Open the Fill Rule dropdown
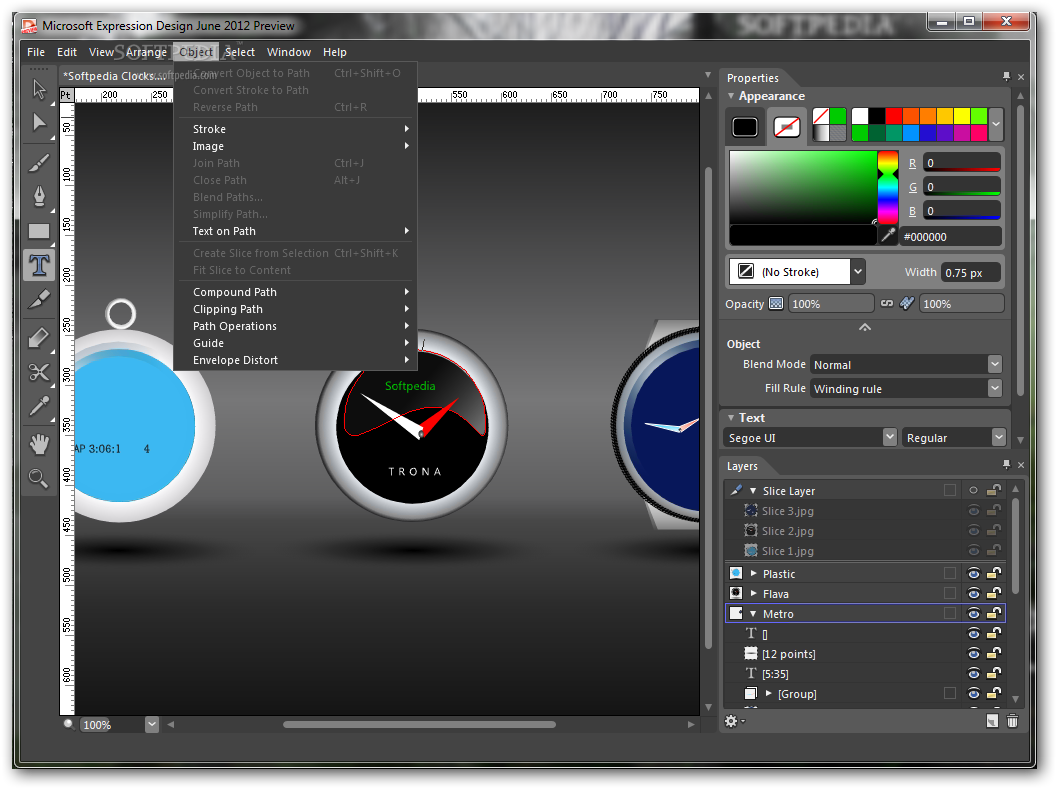1057x789 pixels. point(995,388)
